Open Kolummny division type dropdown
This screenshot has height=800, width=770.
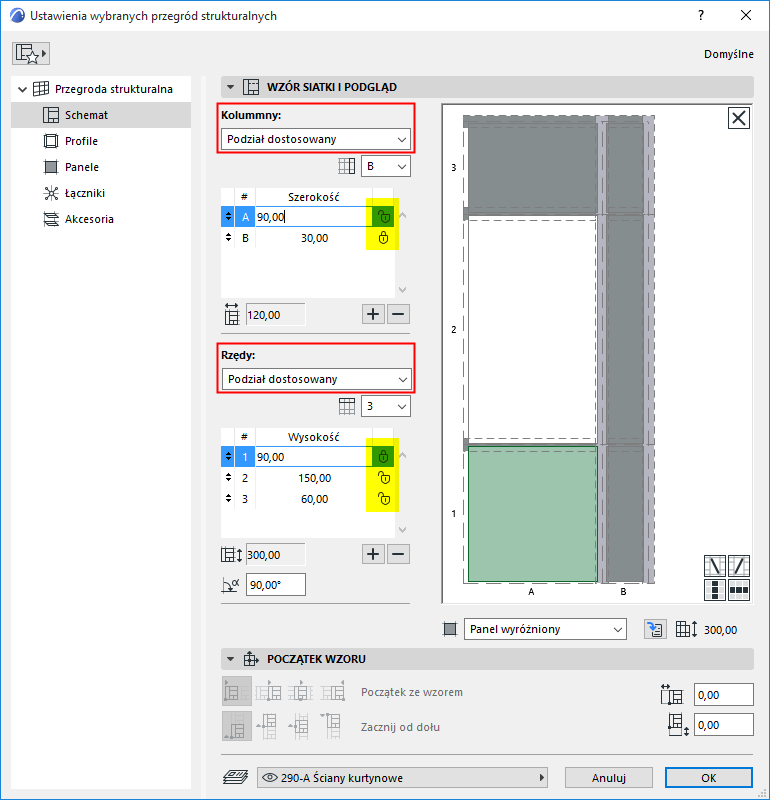click(x=316, y=139)
